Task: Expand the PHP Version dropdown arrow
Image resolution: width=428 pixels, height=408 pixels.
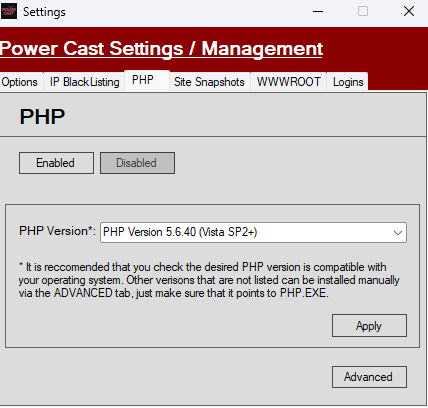Action: point(398,232)
